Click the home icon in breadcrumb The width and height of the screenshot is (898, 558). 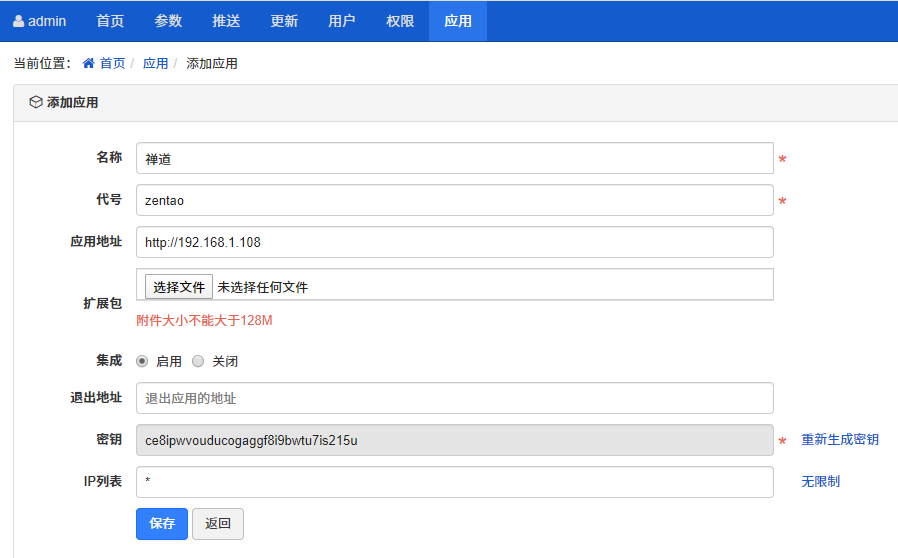pyautogui.click(x=88, y=63)
